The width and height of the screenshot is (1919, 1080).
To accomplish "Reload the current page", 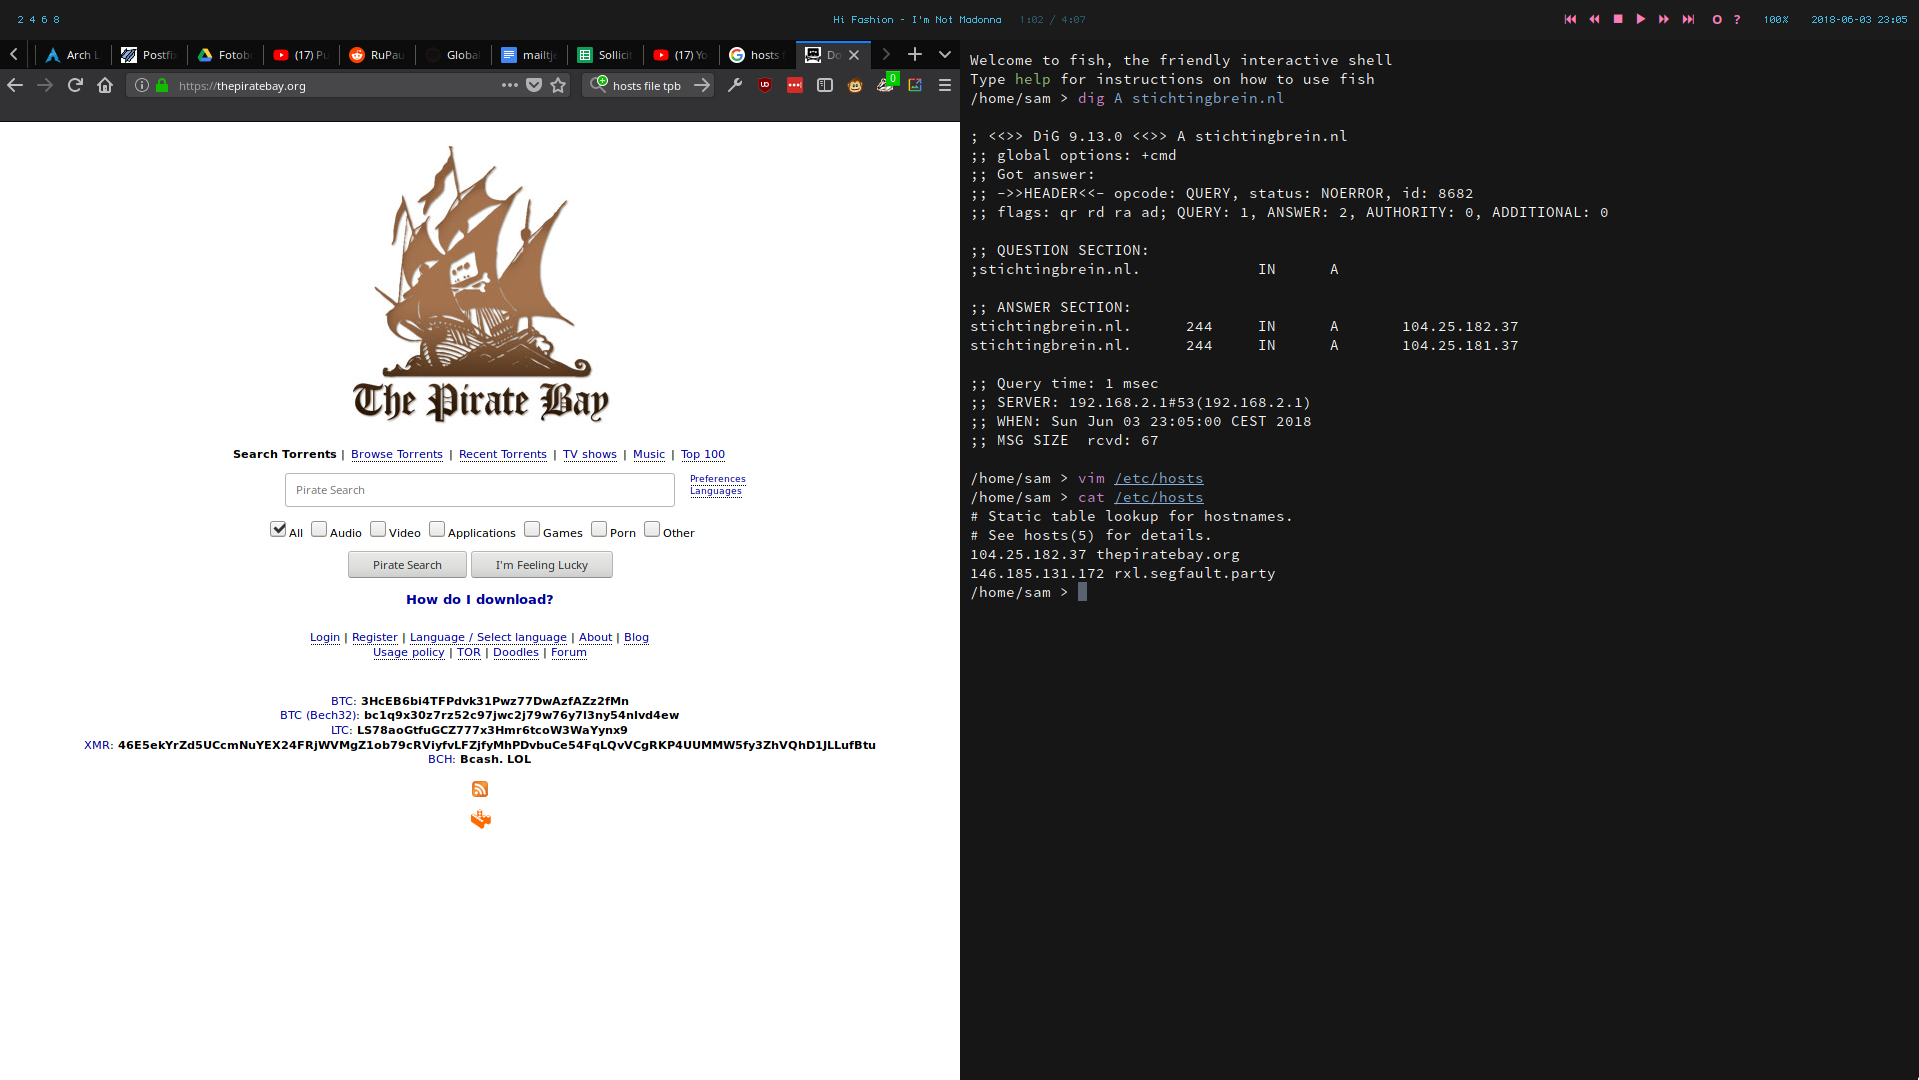I will click(x=75, y=86).
